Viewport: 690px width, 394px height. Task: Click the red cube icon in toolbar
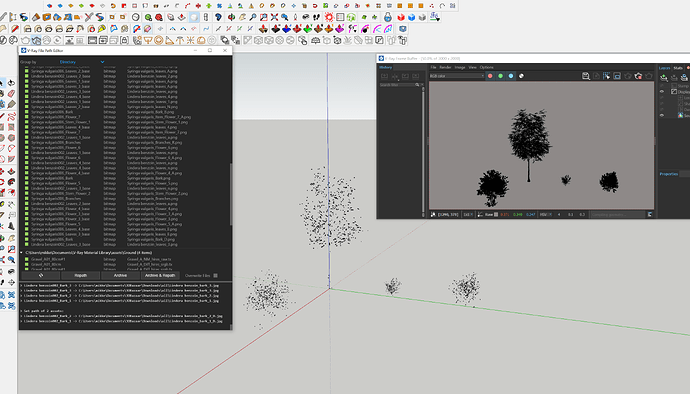(401, 17)
